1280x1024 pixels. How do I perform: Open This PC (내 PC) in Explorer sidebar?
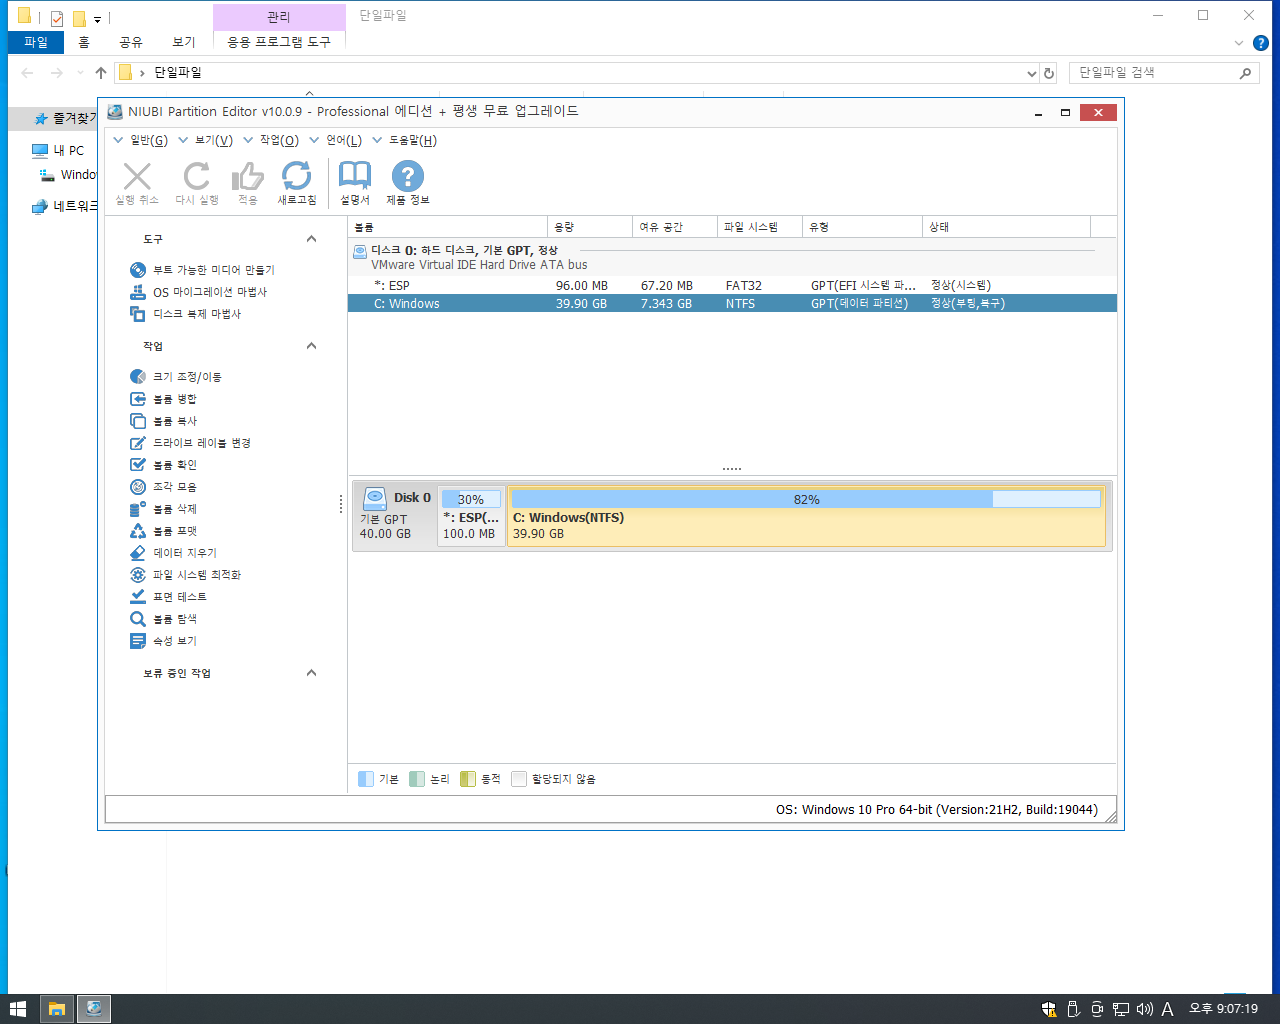pos(58,150)
